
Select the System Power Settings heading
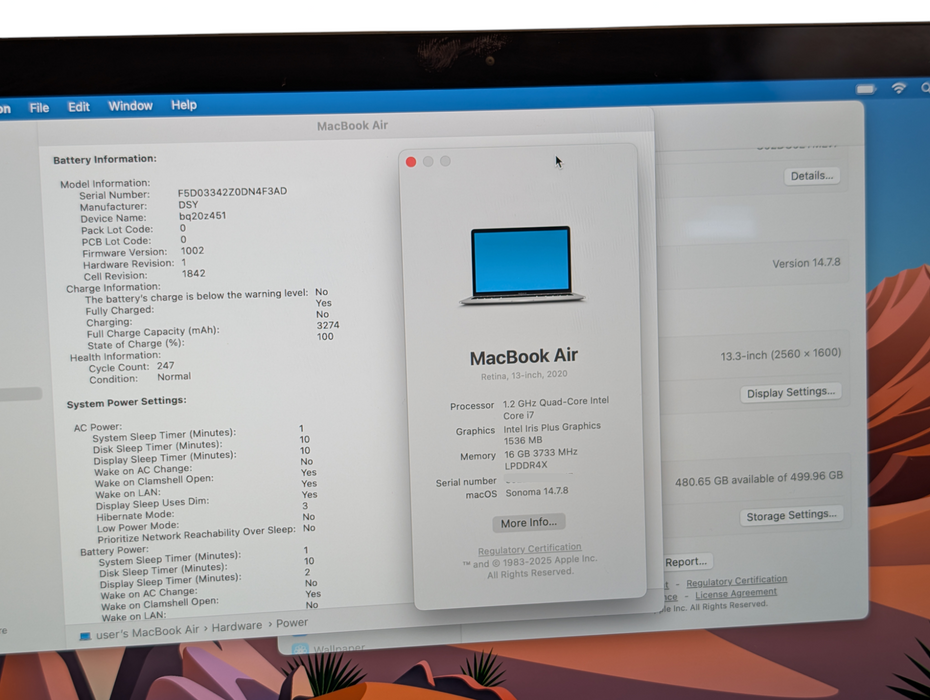126,403
